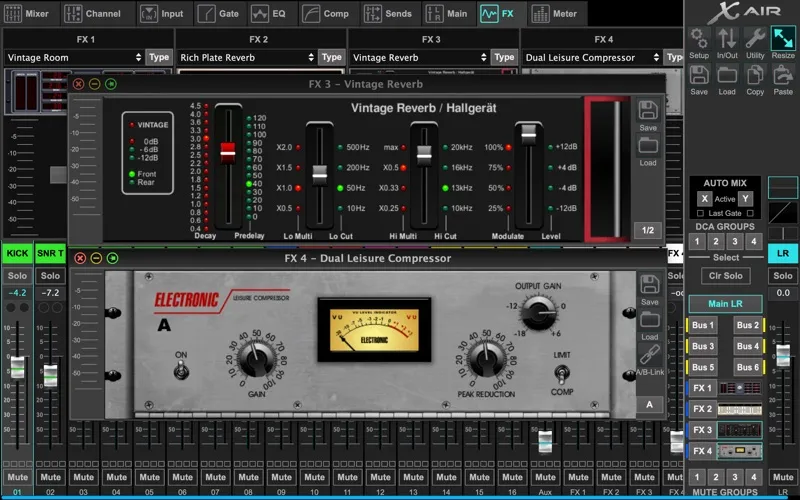The width and height of the screenshot is (800, 500).
Task: Click the Load folder icon in right panel
Action: click(727, 80)
